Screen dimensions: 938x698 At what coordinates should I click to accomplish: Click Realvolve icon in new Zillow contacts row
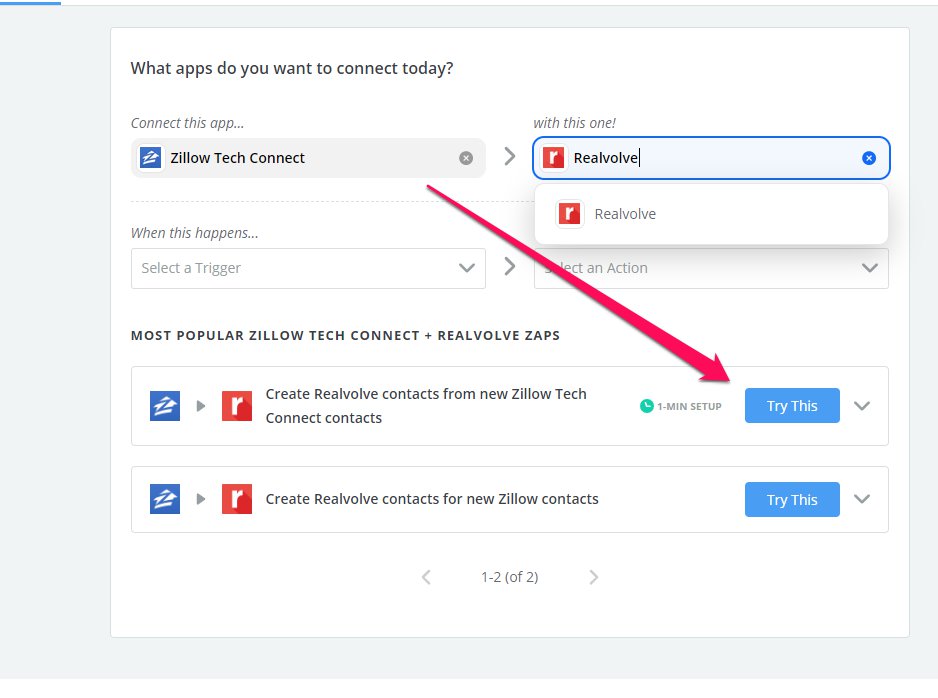point(237,499)
